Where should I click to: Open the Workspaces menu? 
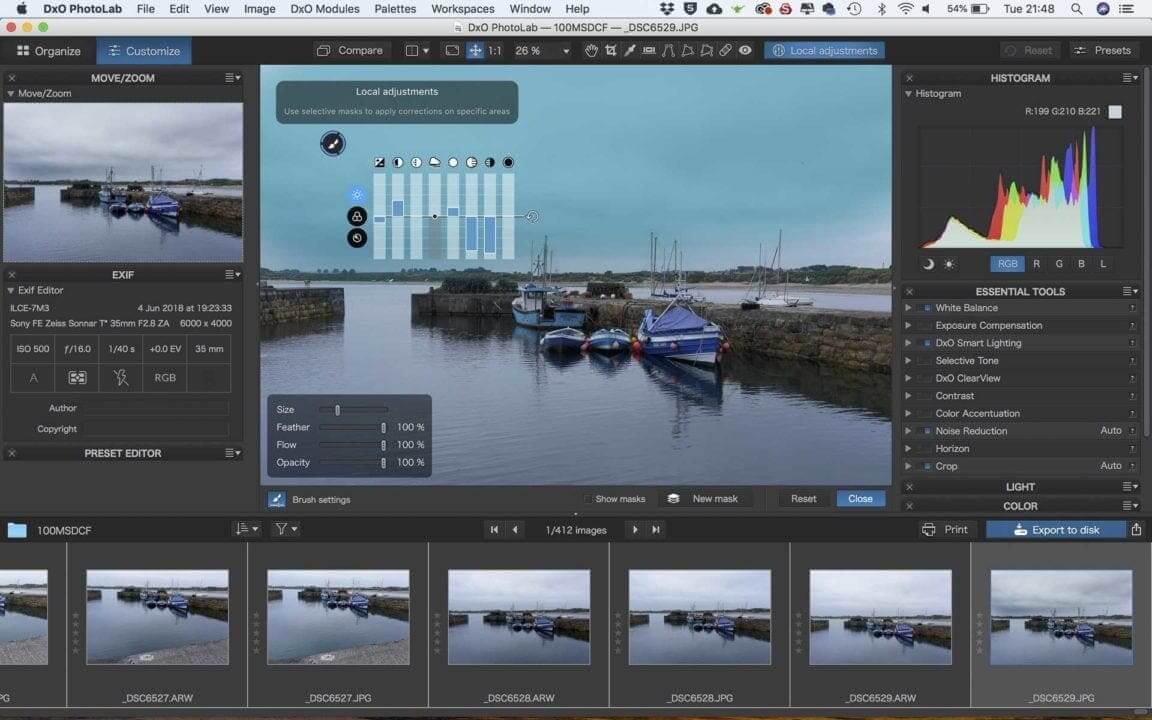[x=463, y=9]
